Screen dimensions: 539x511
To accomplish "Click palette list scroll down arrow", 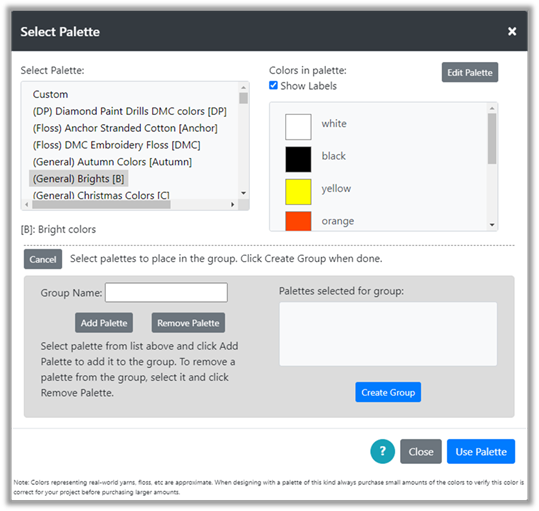I will tap(243, 193).
